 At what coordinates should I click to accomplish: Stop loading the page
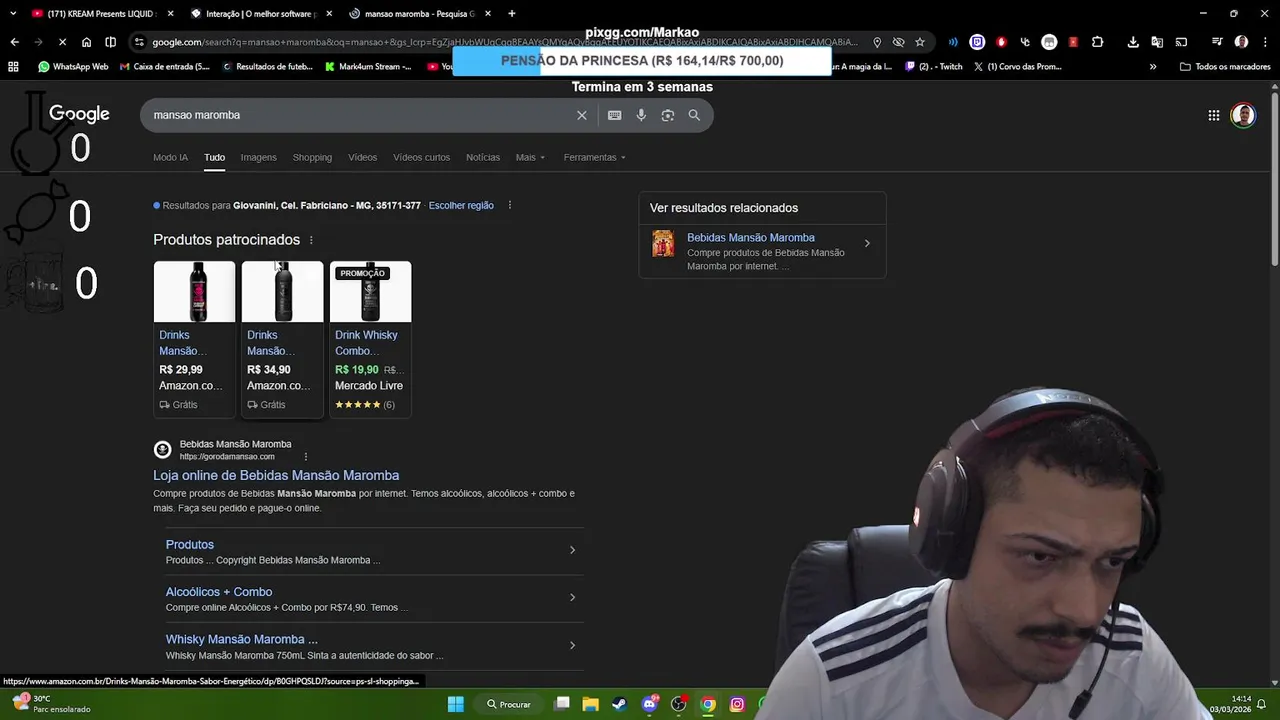pos(62,42)
